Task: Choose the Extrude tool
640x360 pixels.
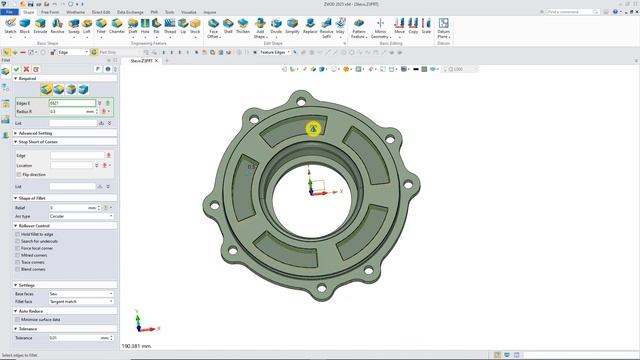Action: (40, 26)
